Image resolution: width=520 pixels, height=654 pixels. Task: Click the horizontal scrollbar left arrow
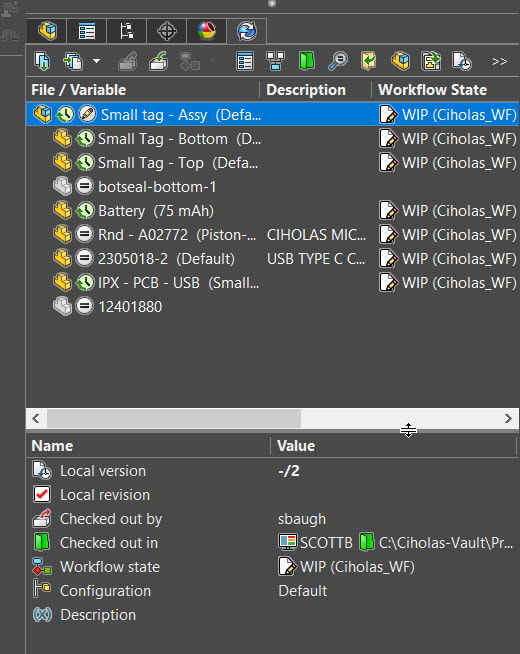pos(36,418)
